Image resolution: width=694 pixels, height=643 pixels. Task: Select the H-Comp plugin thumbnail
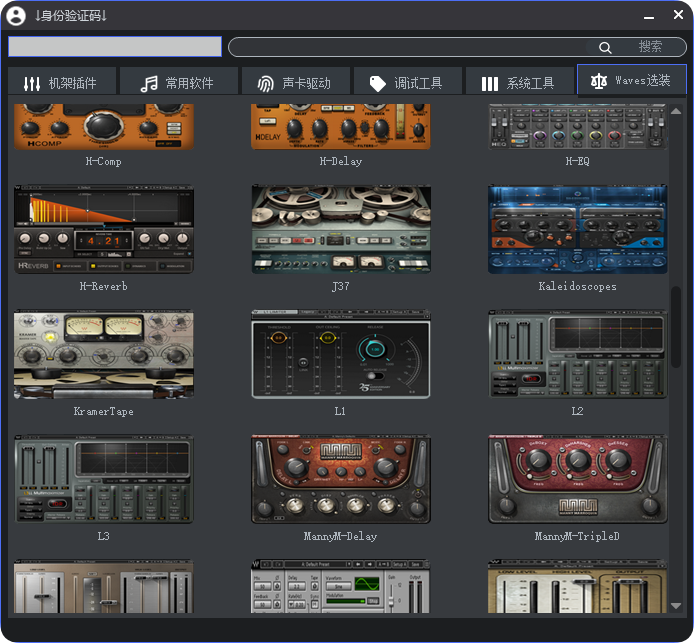click(104, 127)
